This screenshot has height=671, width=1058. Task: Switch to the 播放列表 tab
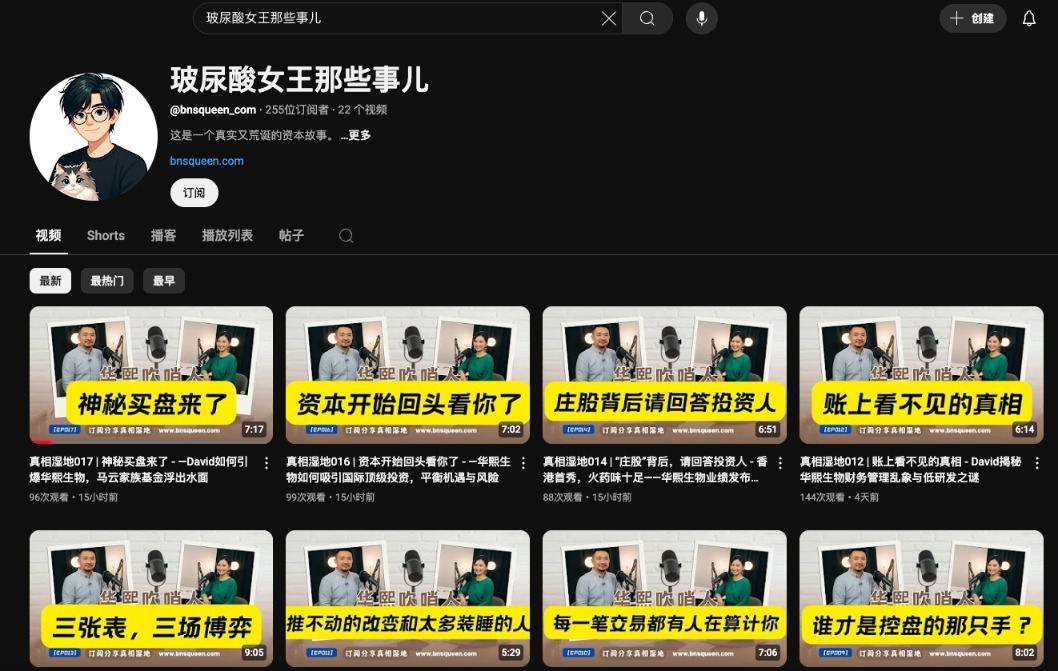coord(227,236)
